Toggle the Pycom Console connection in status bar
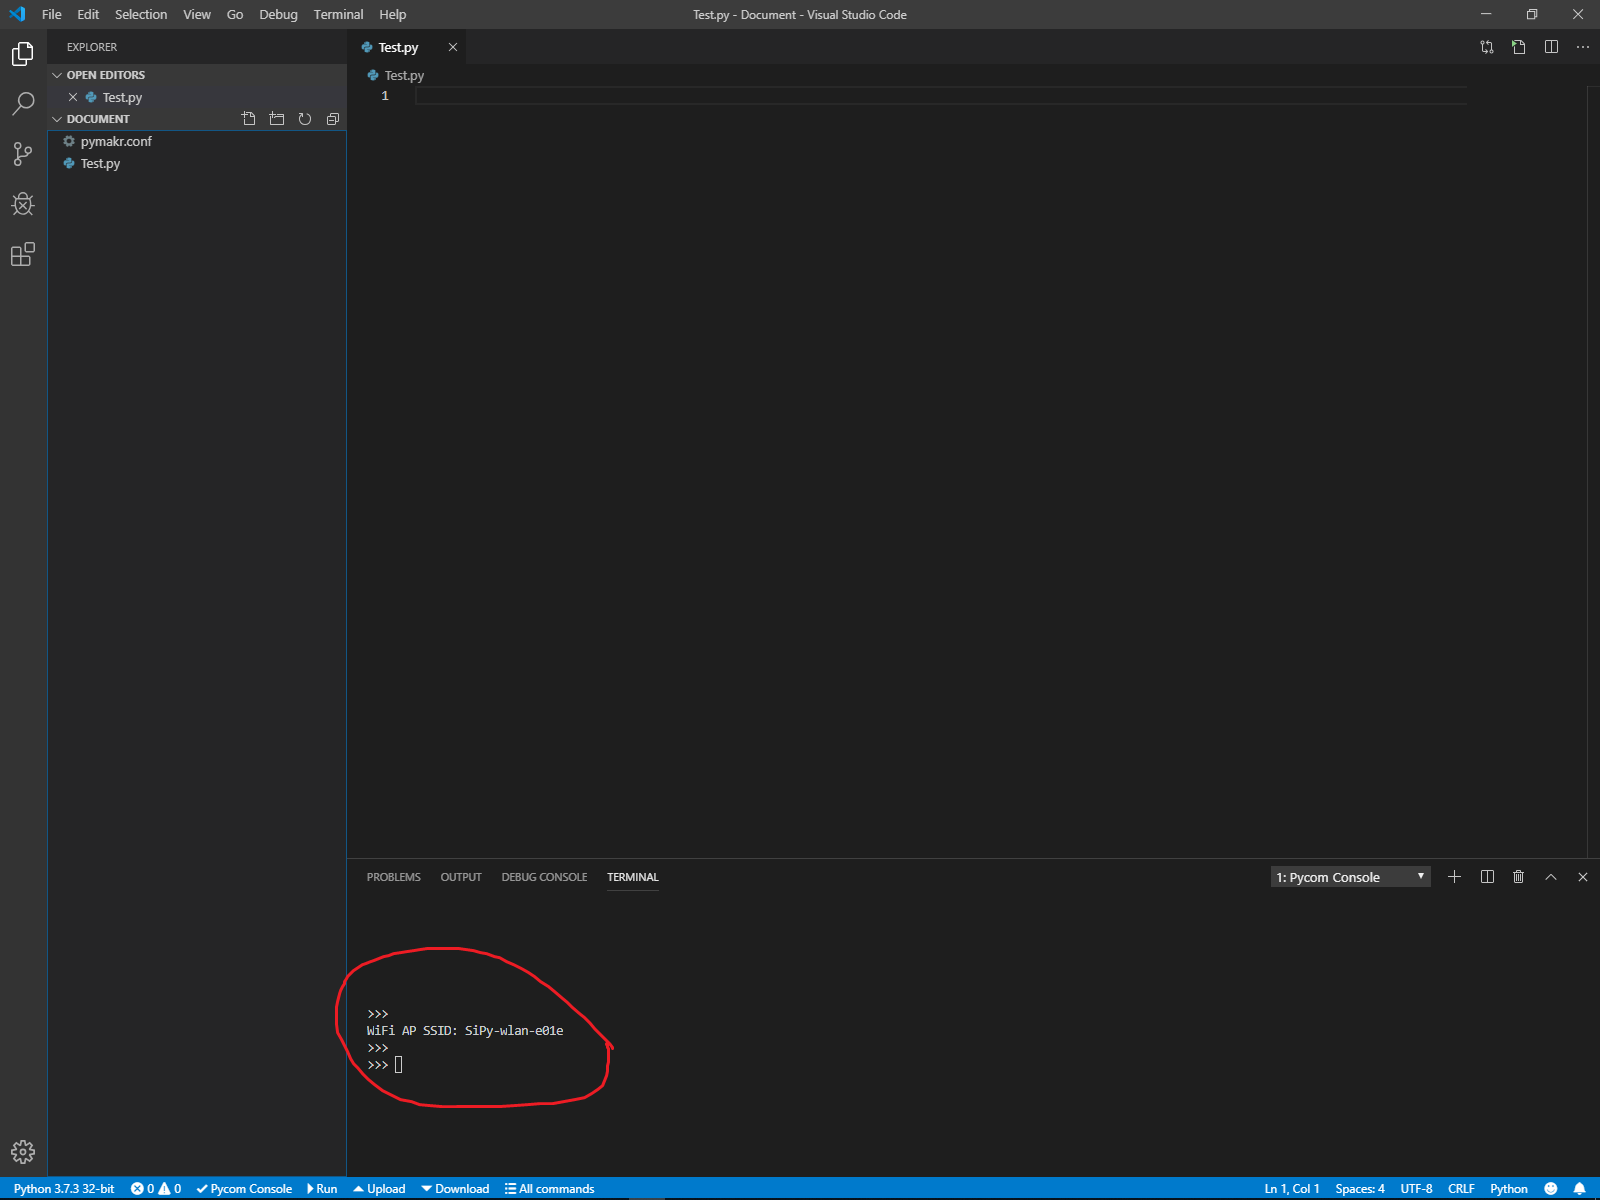 pyautogui.click(x=244, y=1189)
